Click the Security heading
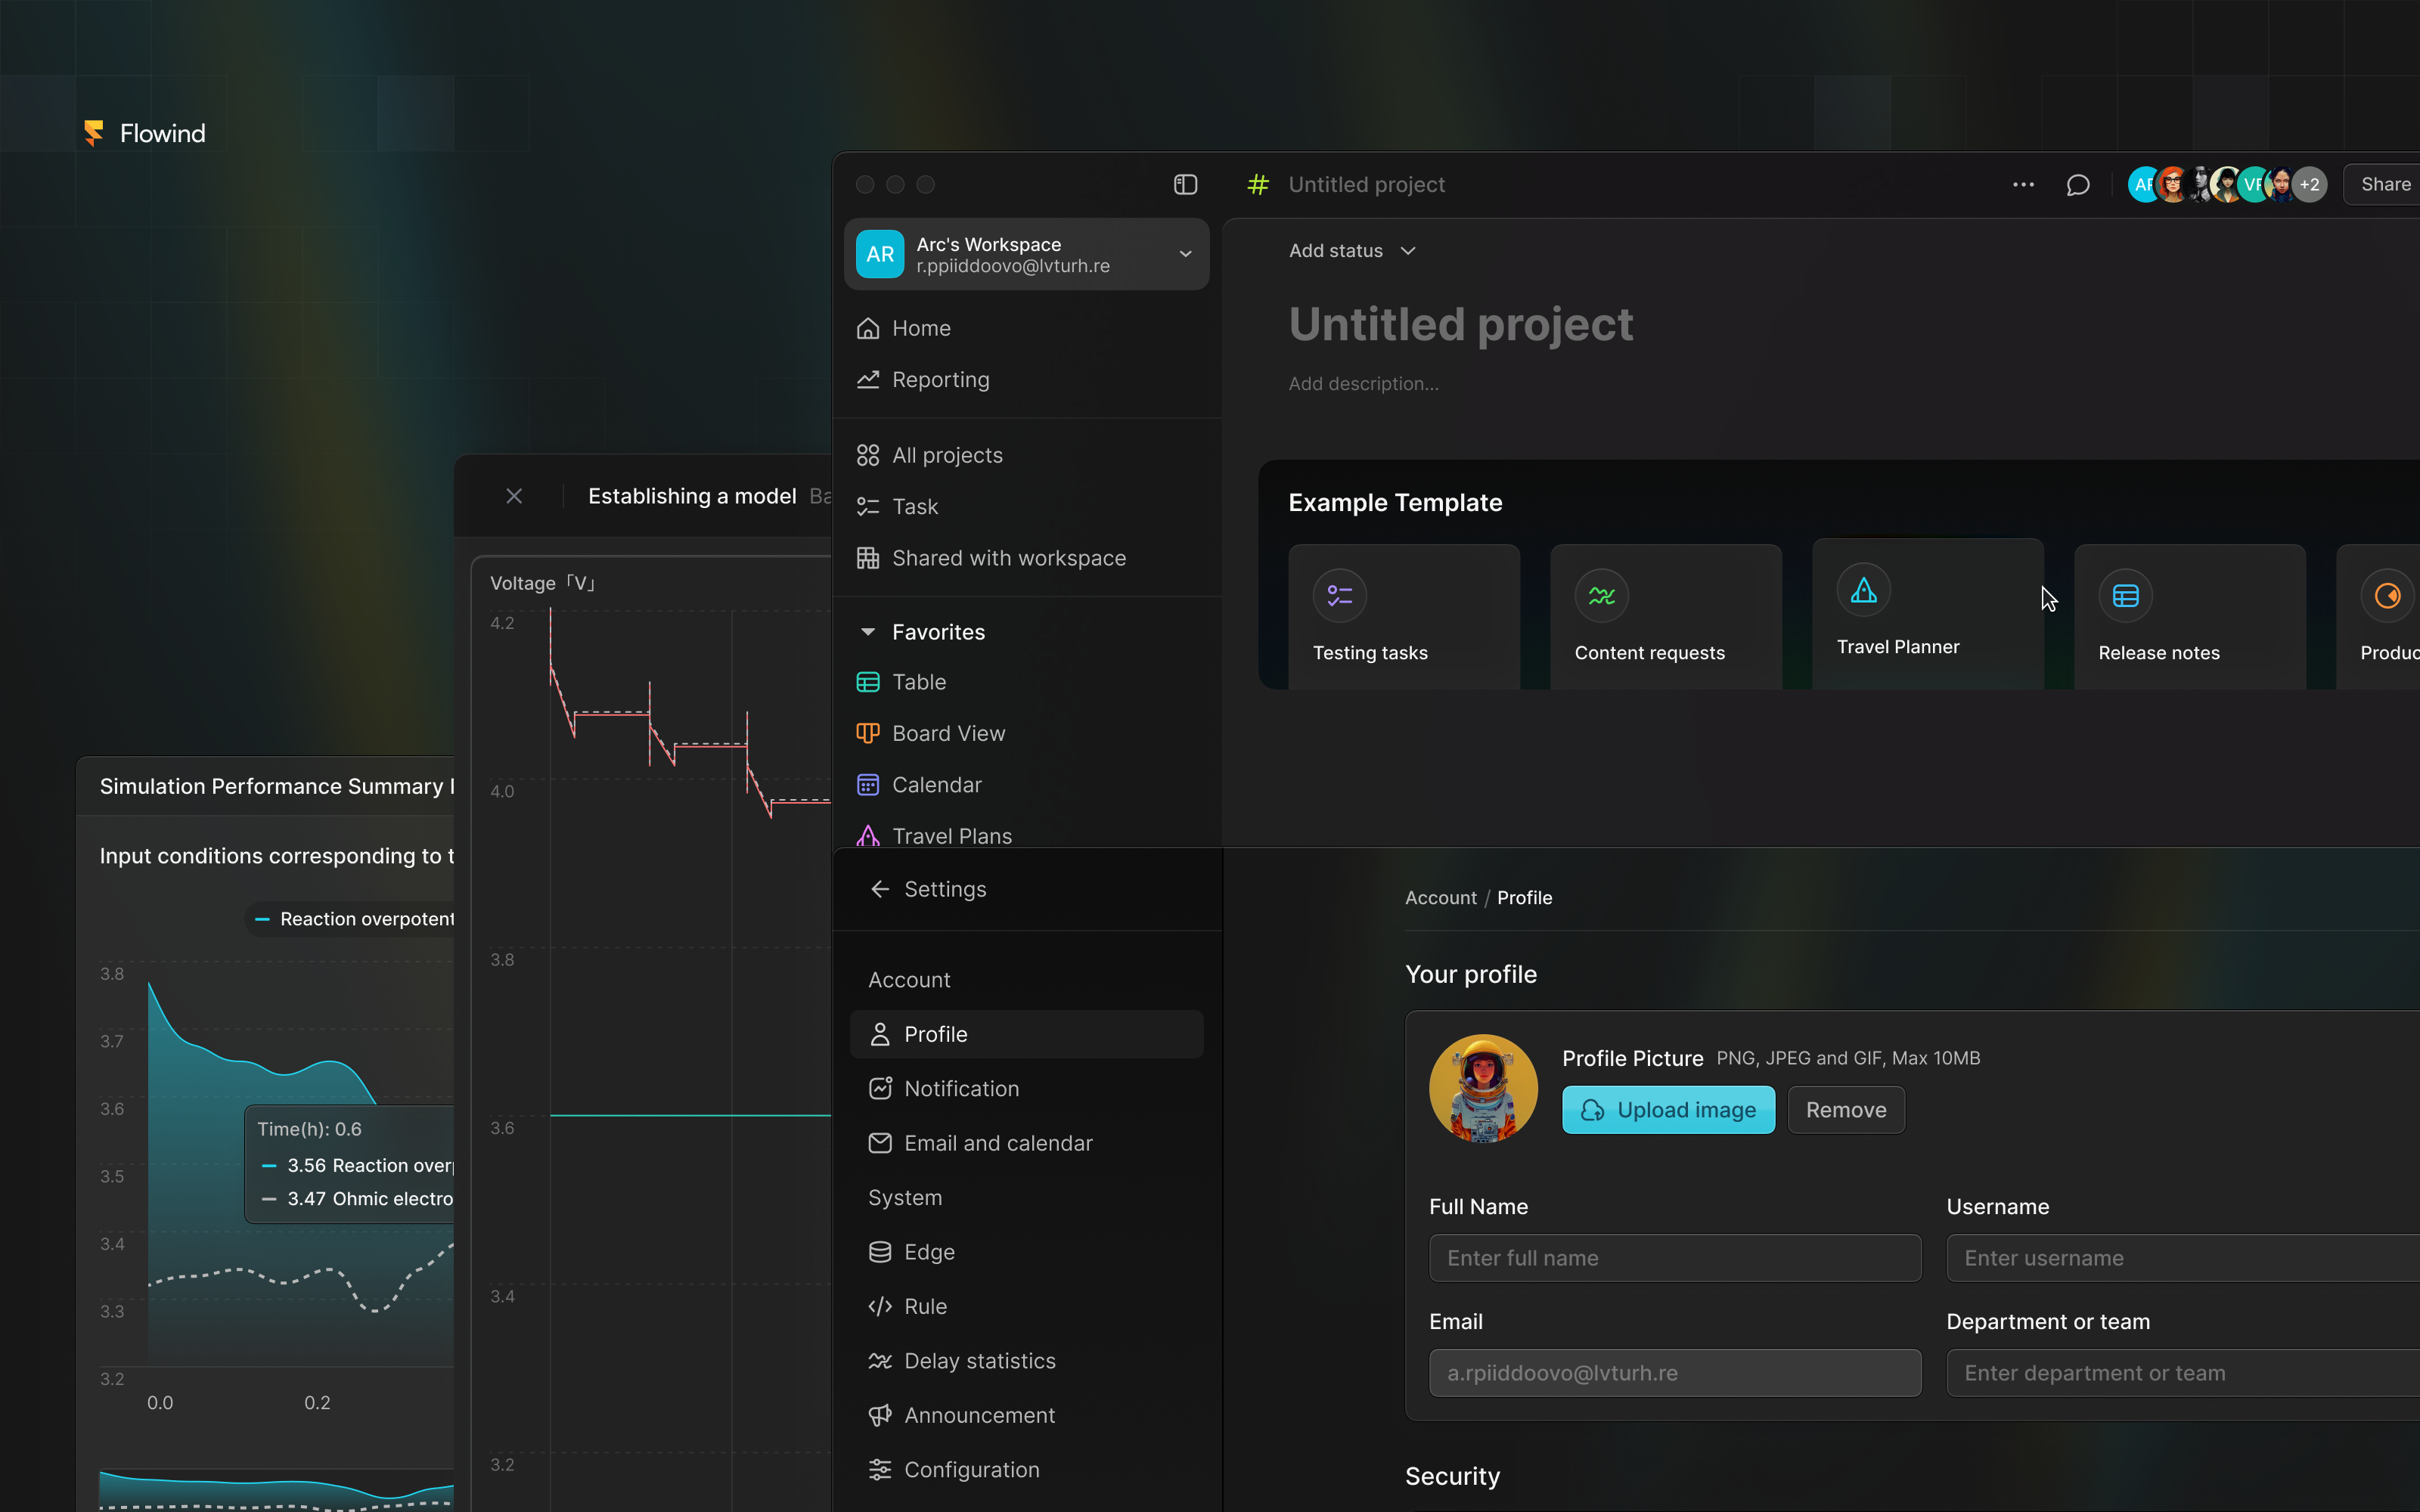This screenshot has width=2420, height=1512. pos(1452,1476)
